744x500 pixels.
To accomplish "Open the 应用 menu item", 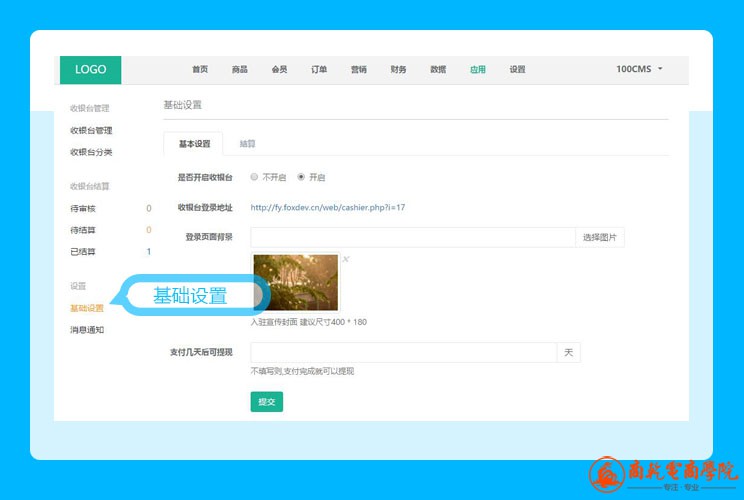I will click(478, 69).
